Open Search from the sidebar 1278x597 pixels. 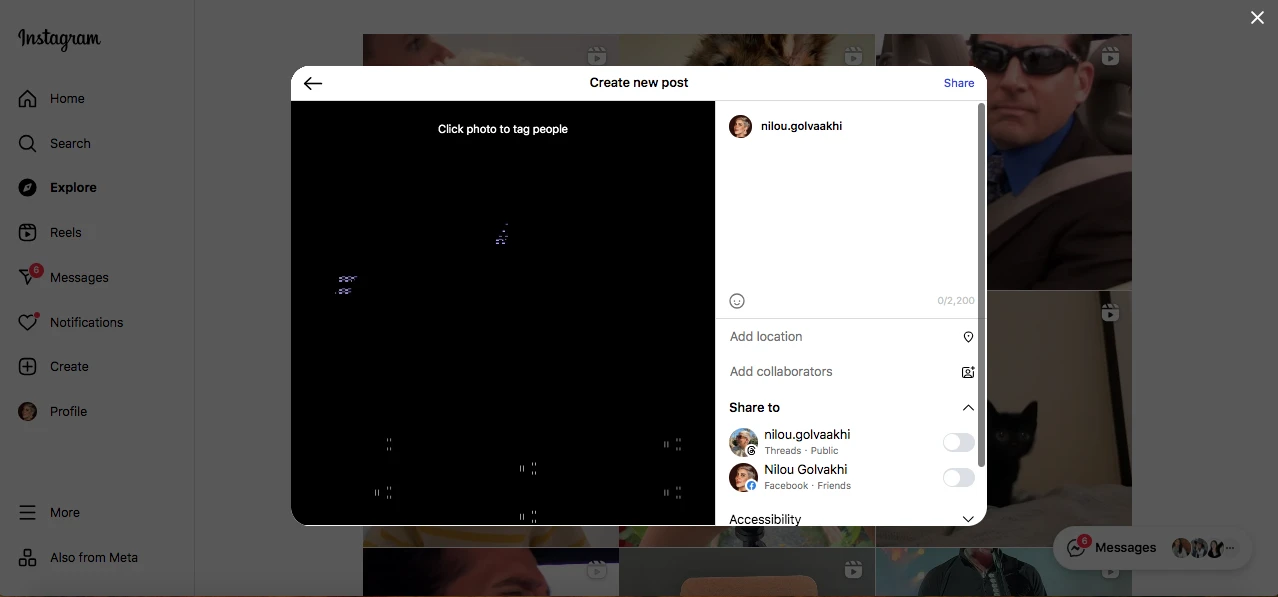(97, 144)
